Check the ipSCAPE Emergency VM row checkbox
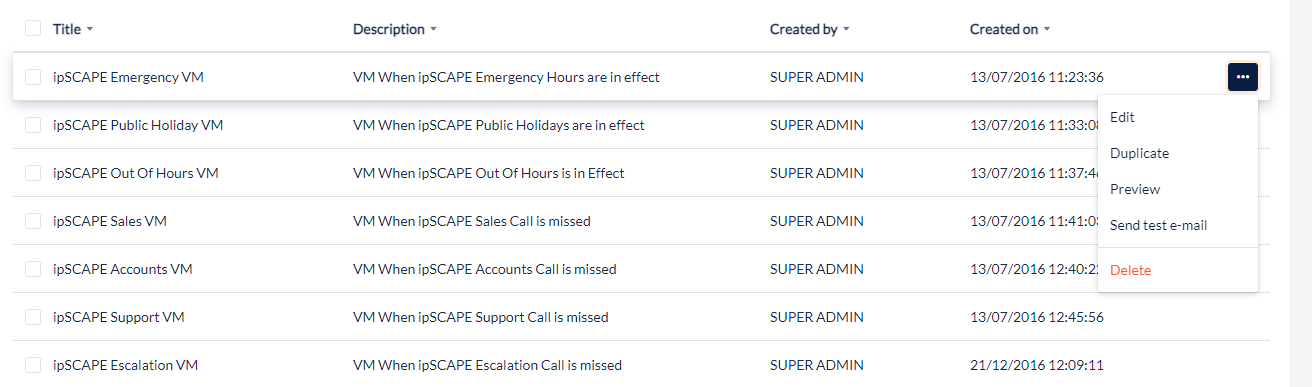Viewport: 1312px width, 387px height. [33, 77]
